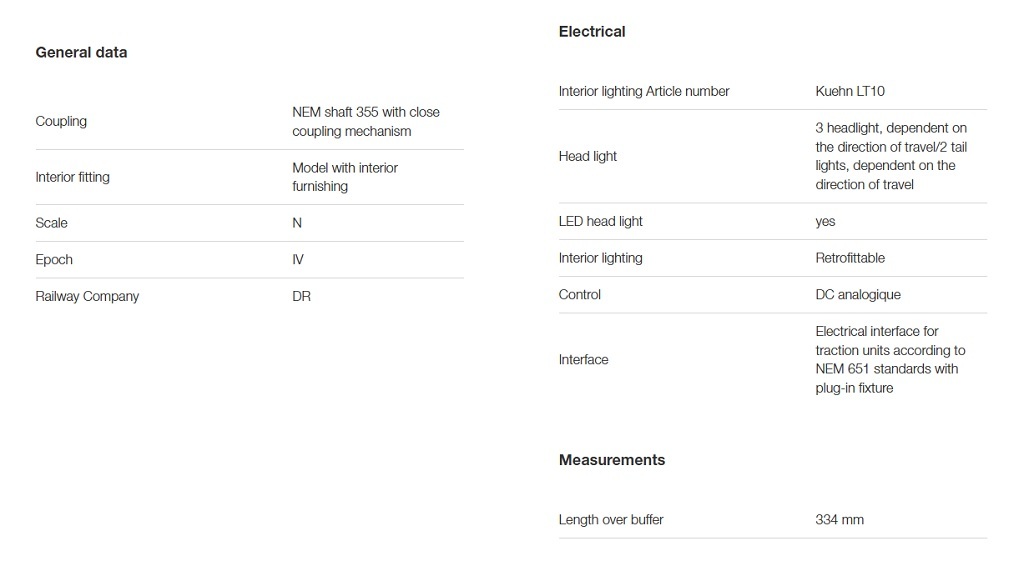Click the 3 headlight description text
Viewport: 1024px width, 571px height.
click(x=890, y=156)
